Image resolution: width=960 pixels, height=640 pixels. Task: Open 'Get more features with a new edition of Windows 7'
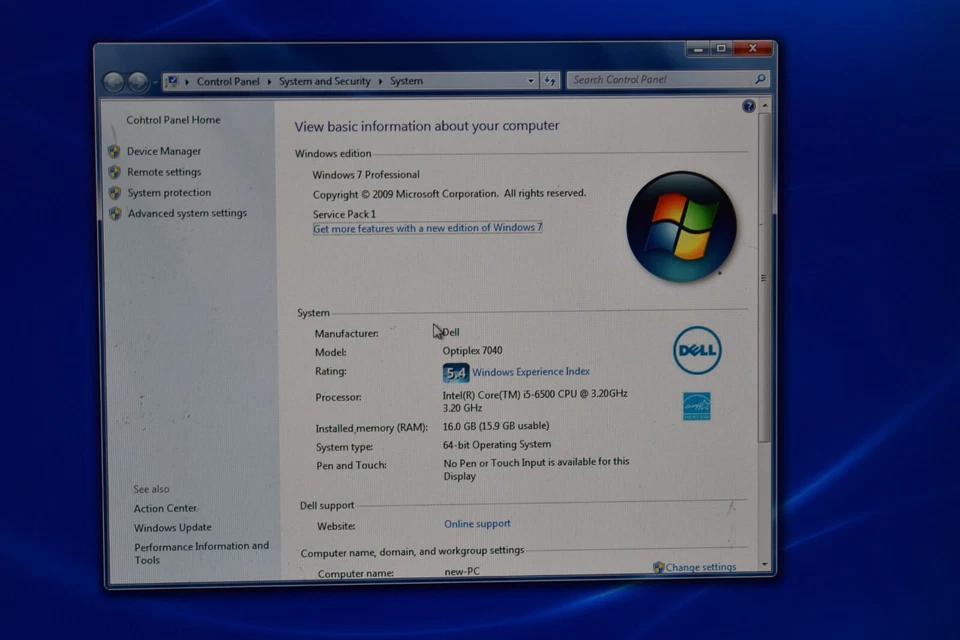(x=427, y=227)
